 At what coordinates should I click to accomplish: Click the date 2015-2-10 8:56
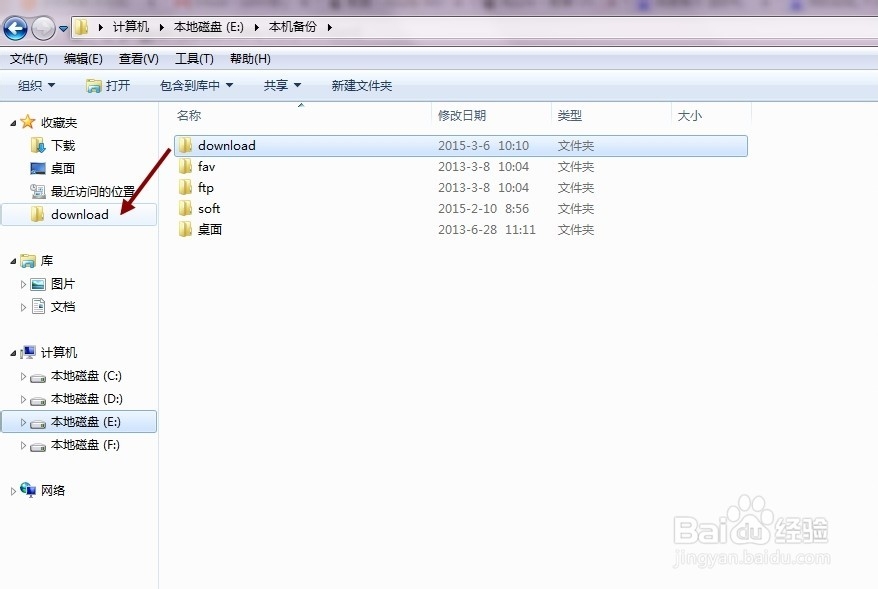pyautogui.click(x=483, y=208)
